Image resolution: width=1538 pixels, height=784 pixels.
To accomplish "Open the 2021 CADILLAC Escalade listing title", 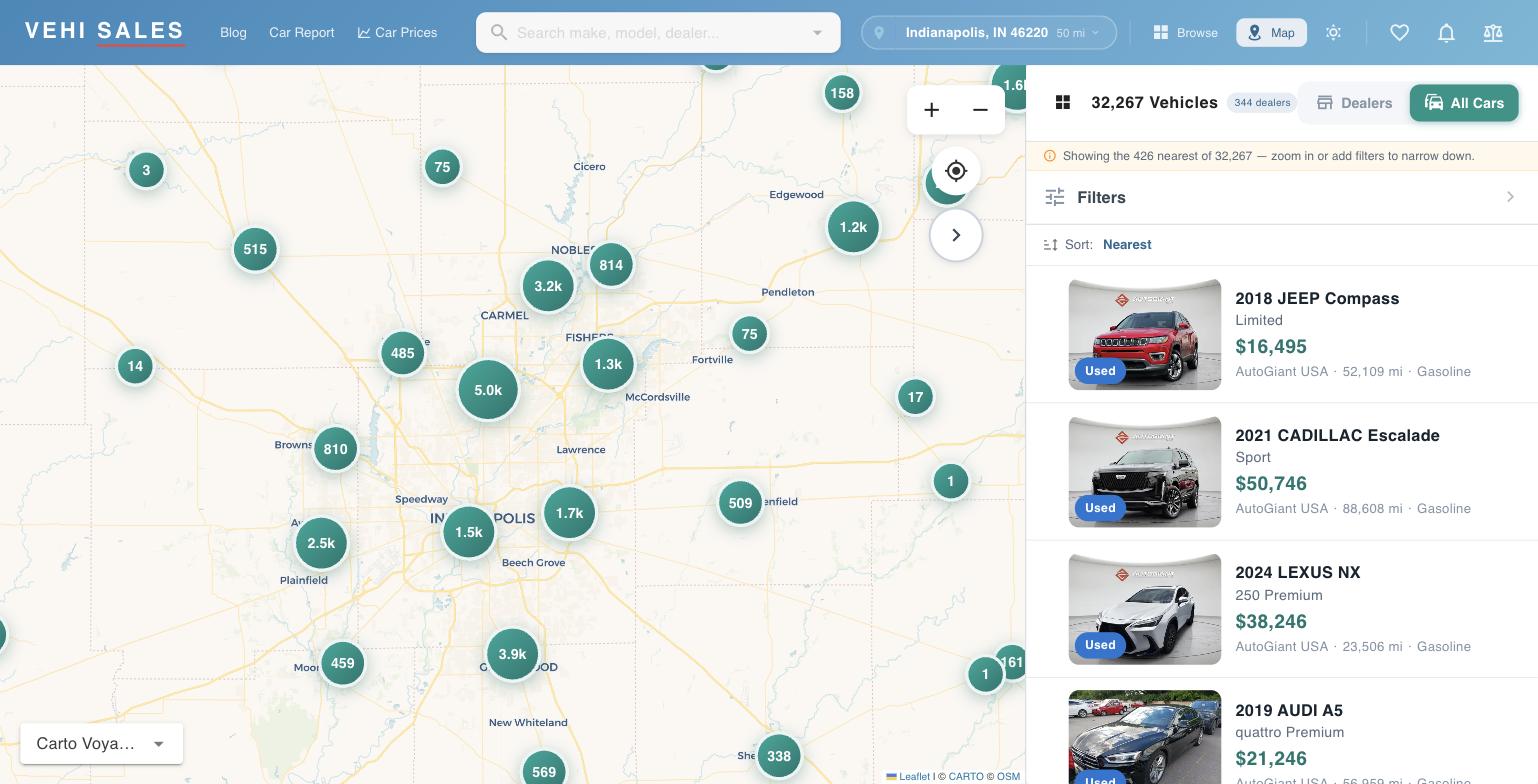I will point(1337,435).
